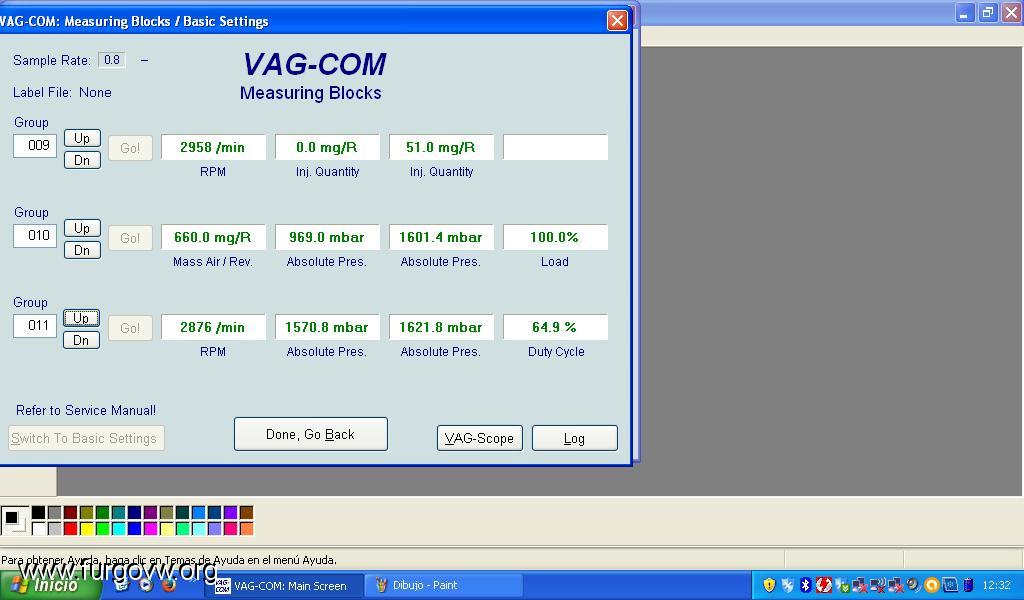The image size is (1024, 600).
Task: Restore down the Paint window
Action: [x=988, y=12]
